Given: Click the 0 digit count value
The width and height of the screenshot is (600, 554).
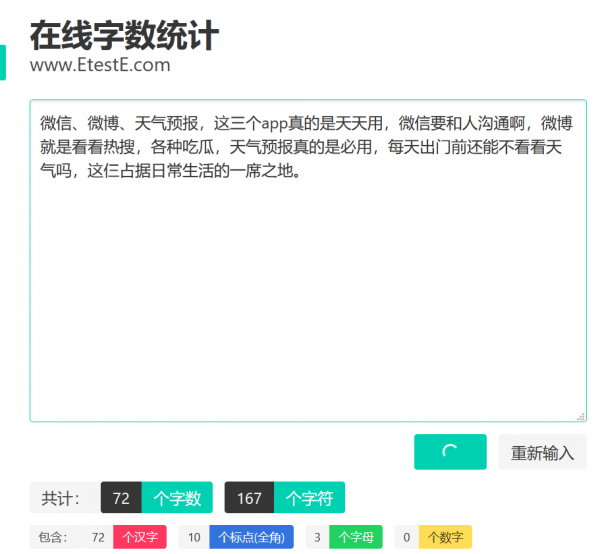Looking at the screenshot, I should click(407, 537).
